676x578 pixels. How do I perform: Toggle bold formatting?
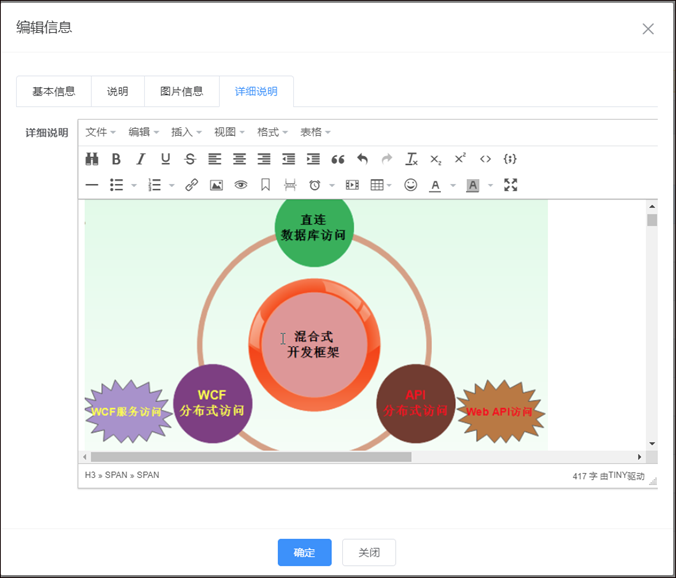coord(116,159)
